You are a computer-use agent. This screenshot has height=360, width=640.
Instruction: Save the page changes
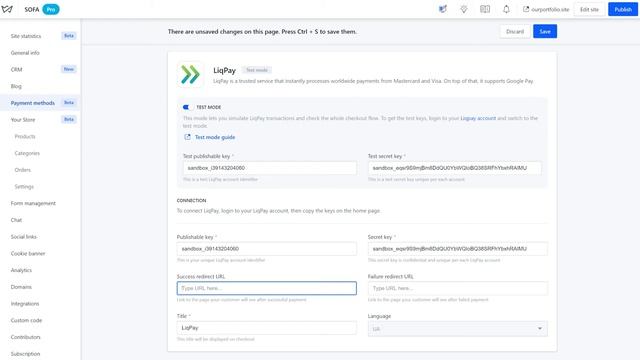pyautogui.click(x=545, y=31)
